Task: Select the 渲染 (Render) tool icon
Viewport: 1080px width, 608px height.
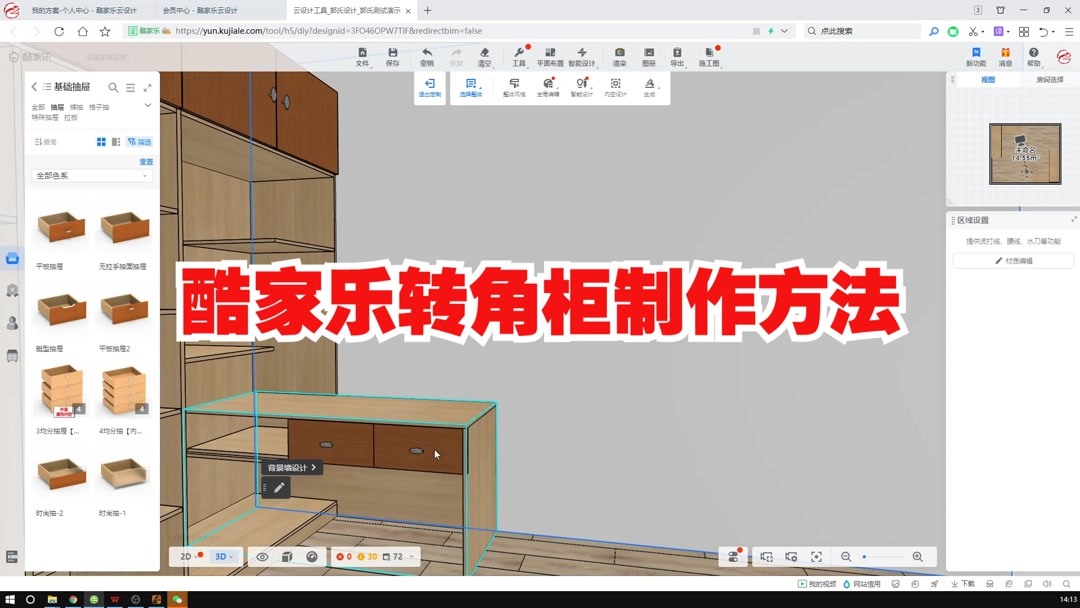Action: pyautogui.click(x=619, y=55)
